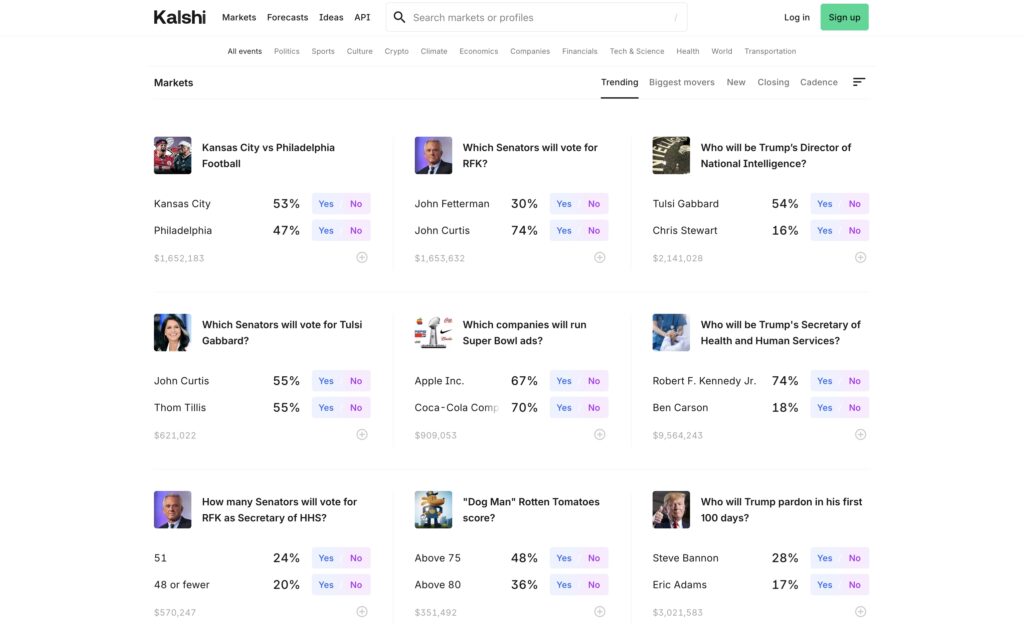The height and width of the screenshot is (631, 1024).
Task: Add Kansas City vs Philadelphia market via plus icon
Action: (362, 257)
